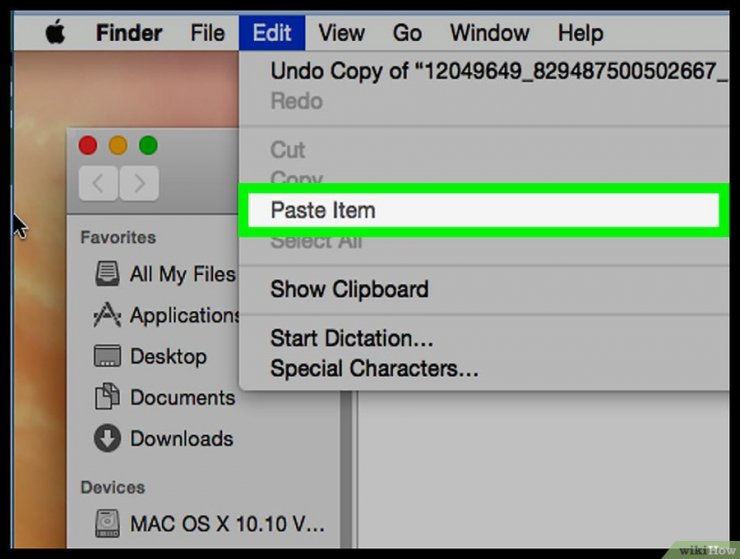The height and width of the screenshot is (559, 740).
Task: Go back with the left chevron button
Action: point(98,183)
